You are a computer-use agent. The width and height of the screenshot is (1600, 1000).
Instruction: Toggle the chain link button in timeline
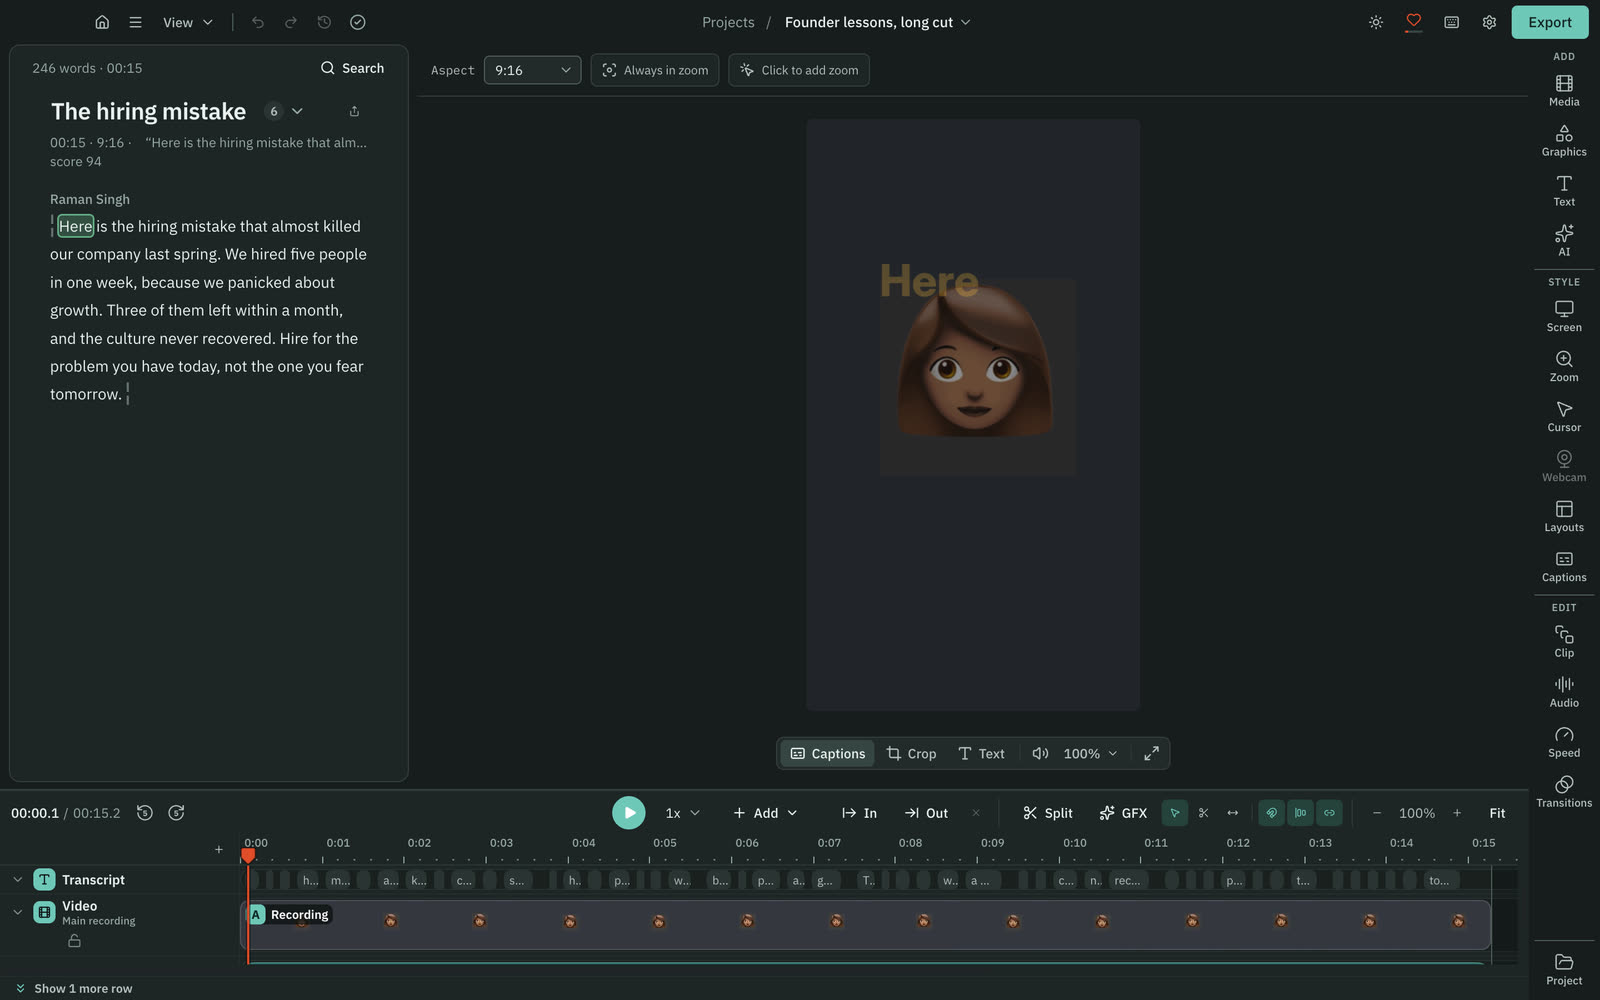1330,813
